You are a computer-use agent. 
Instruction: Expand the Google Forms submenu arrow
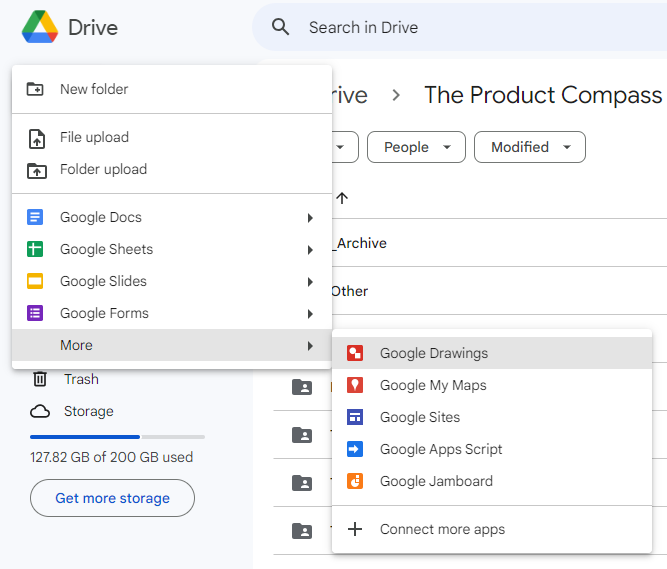[310, 314]
